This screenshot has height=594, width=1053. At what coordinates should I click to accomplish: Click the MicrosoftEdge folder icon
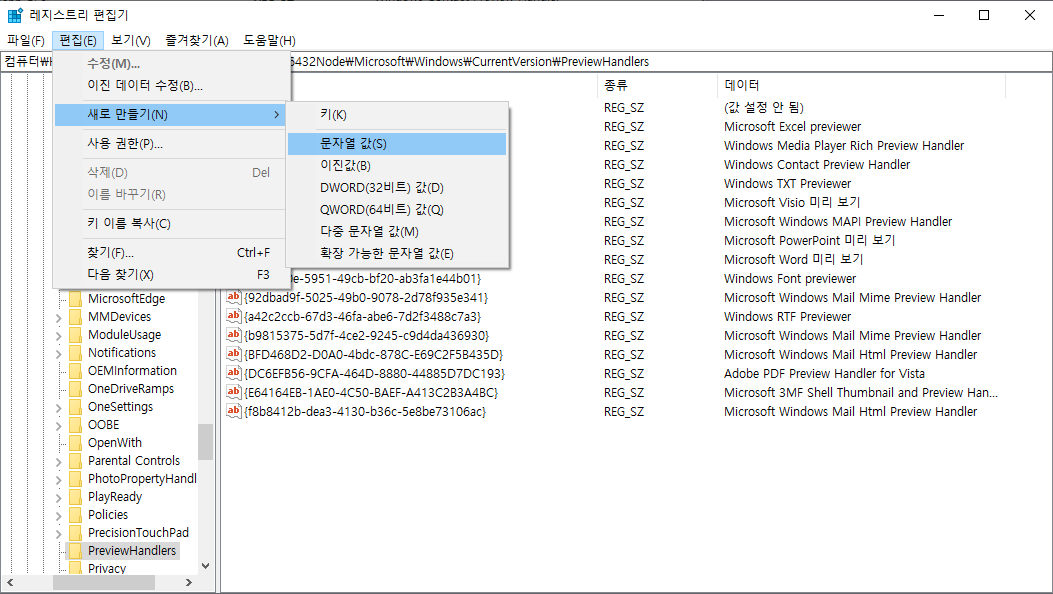[75, 299]
